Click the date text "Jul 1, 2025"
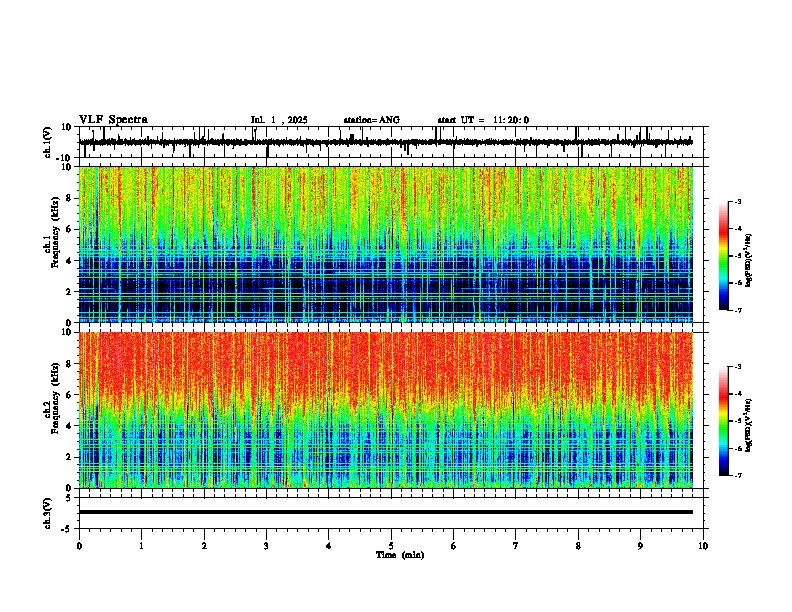The height and width of the screenshot is (612, 792). tap(279, 120)
